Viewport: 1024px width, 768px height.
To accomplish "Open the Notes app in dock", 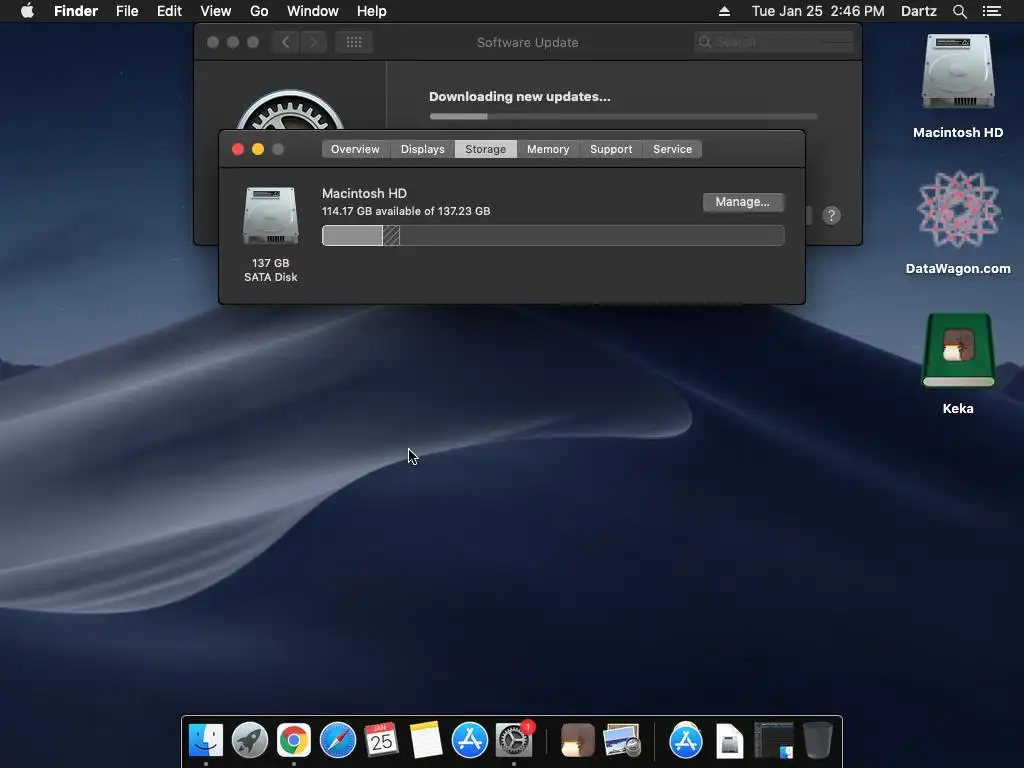I will 426,741.
